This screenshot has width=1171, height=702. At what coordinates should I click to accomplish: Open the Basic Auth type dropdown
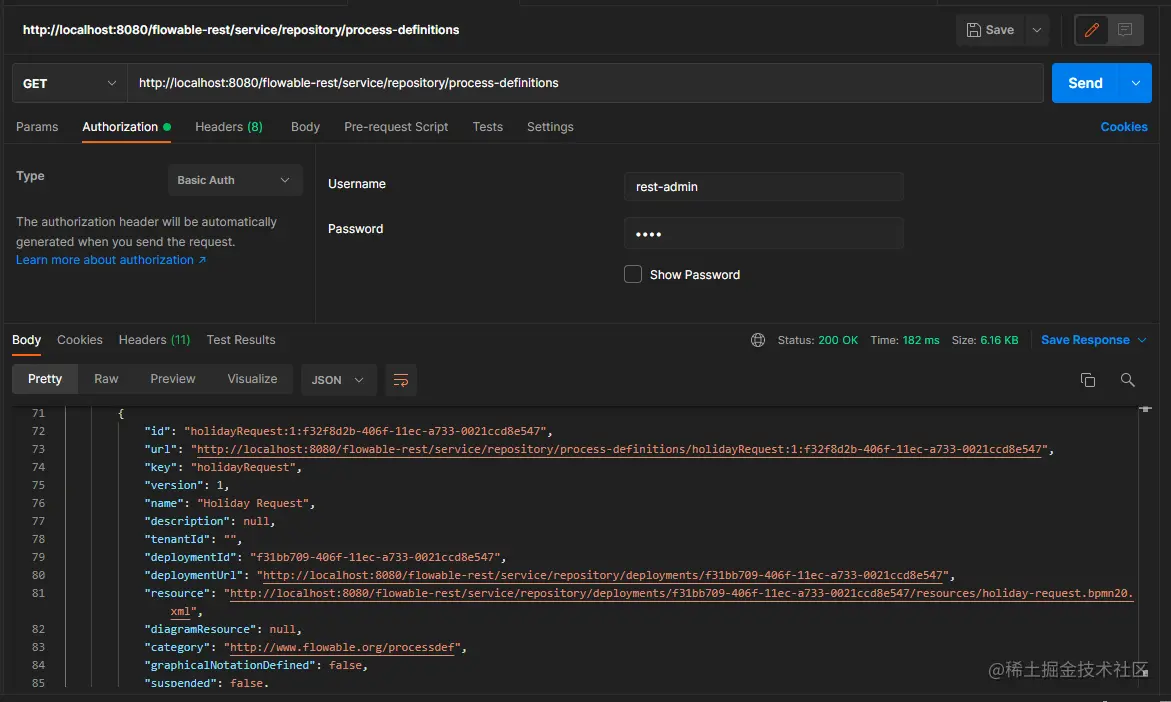click(x=234, y=180)
